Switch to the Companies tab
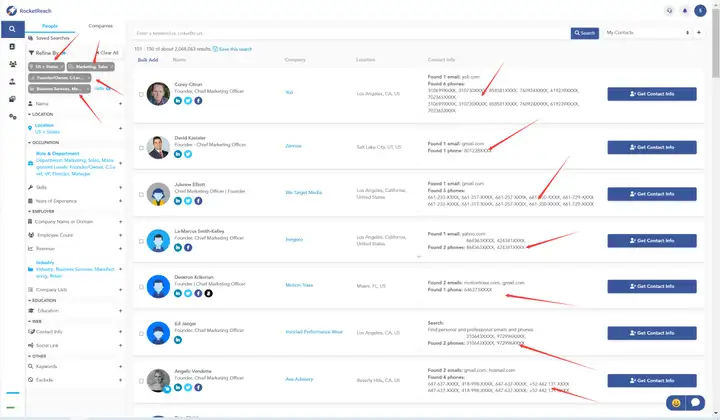Screen dimensions: 720x420 coord(100,26)
